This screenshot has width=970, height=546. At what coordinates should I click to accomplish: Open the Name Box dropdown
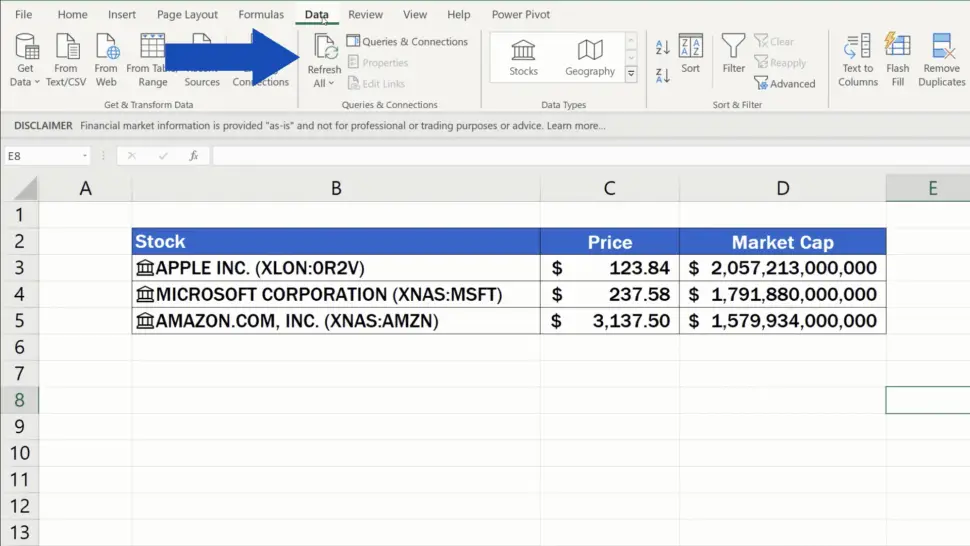tap(85, 156)
